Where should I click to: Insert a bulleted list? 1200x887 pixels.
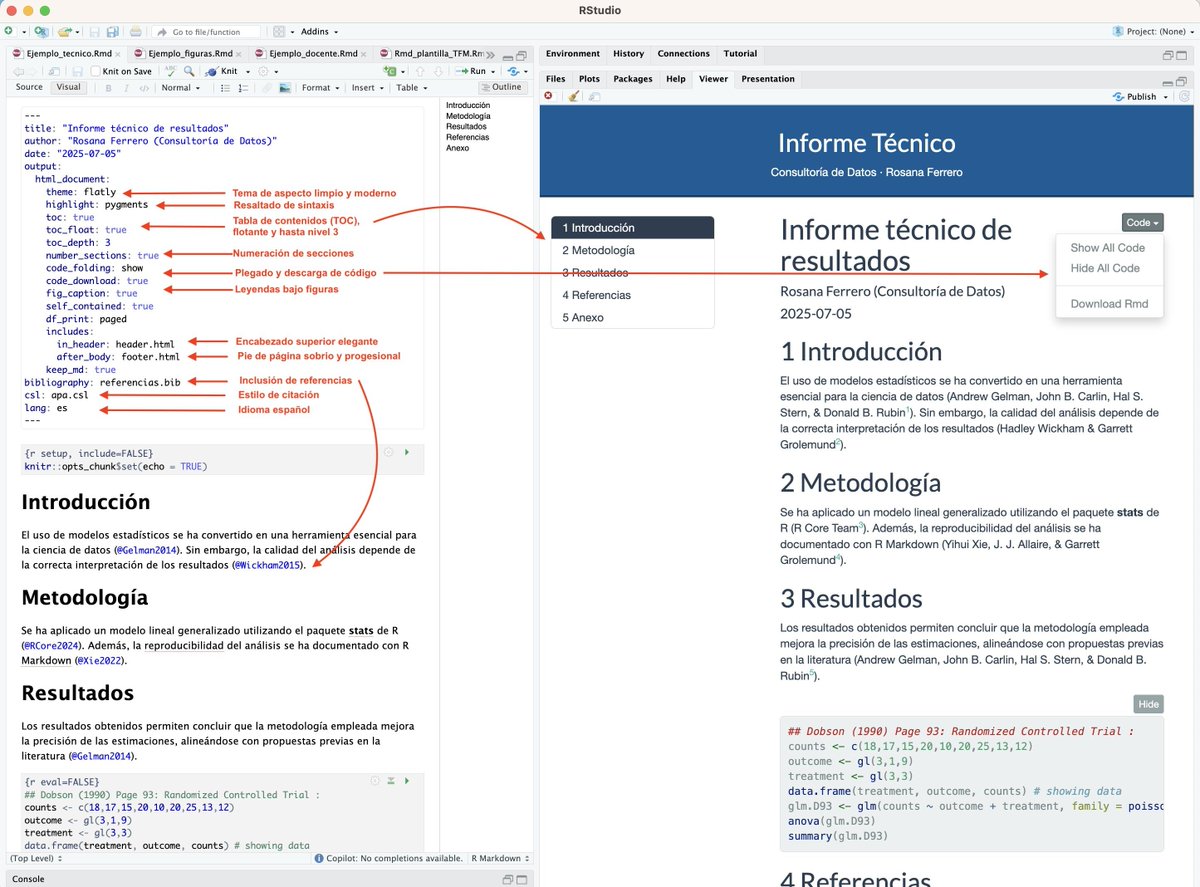pyautogui.click(x=224, y=88)
